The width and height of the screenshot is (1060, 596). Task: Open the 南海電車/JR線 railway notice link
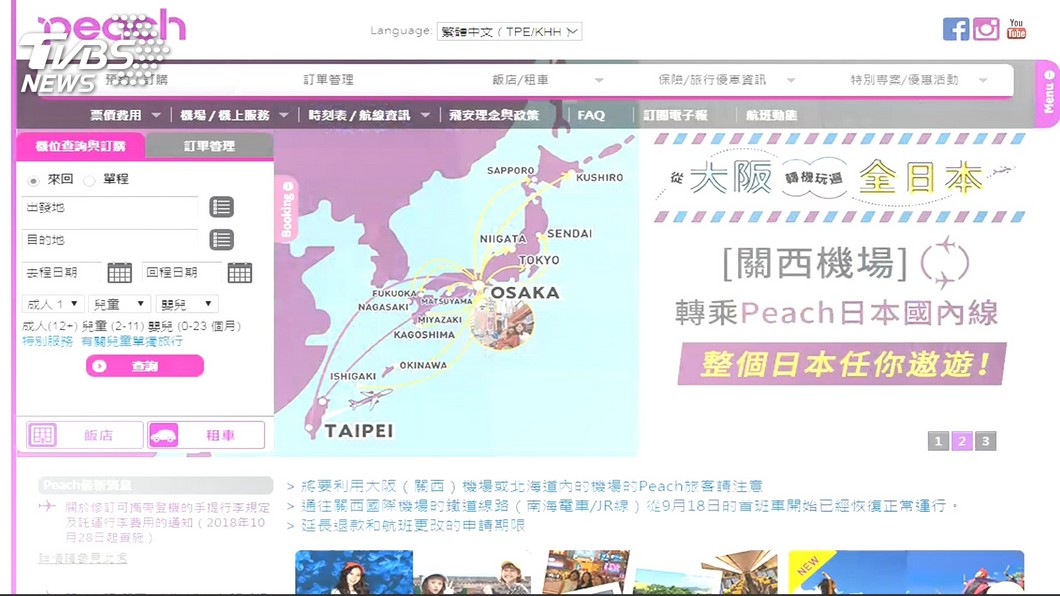coord(629,505)
